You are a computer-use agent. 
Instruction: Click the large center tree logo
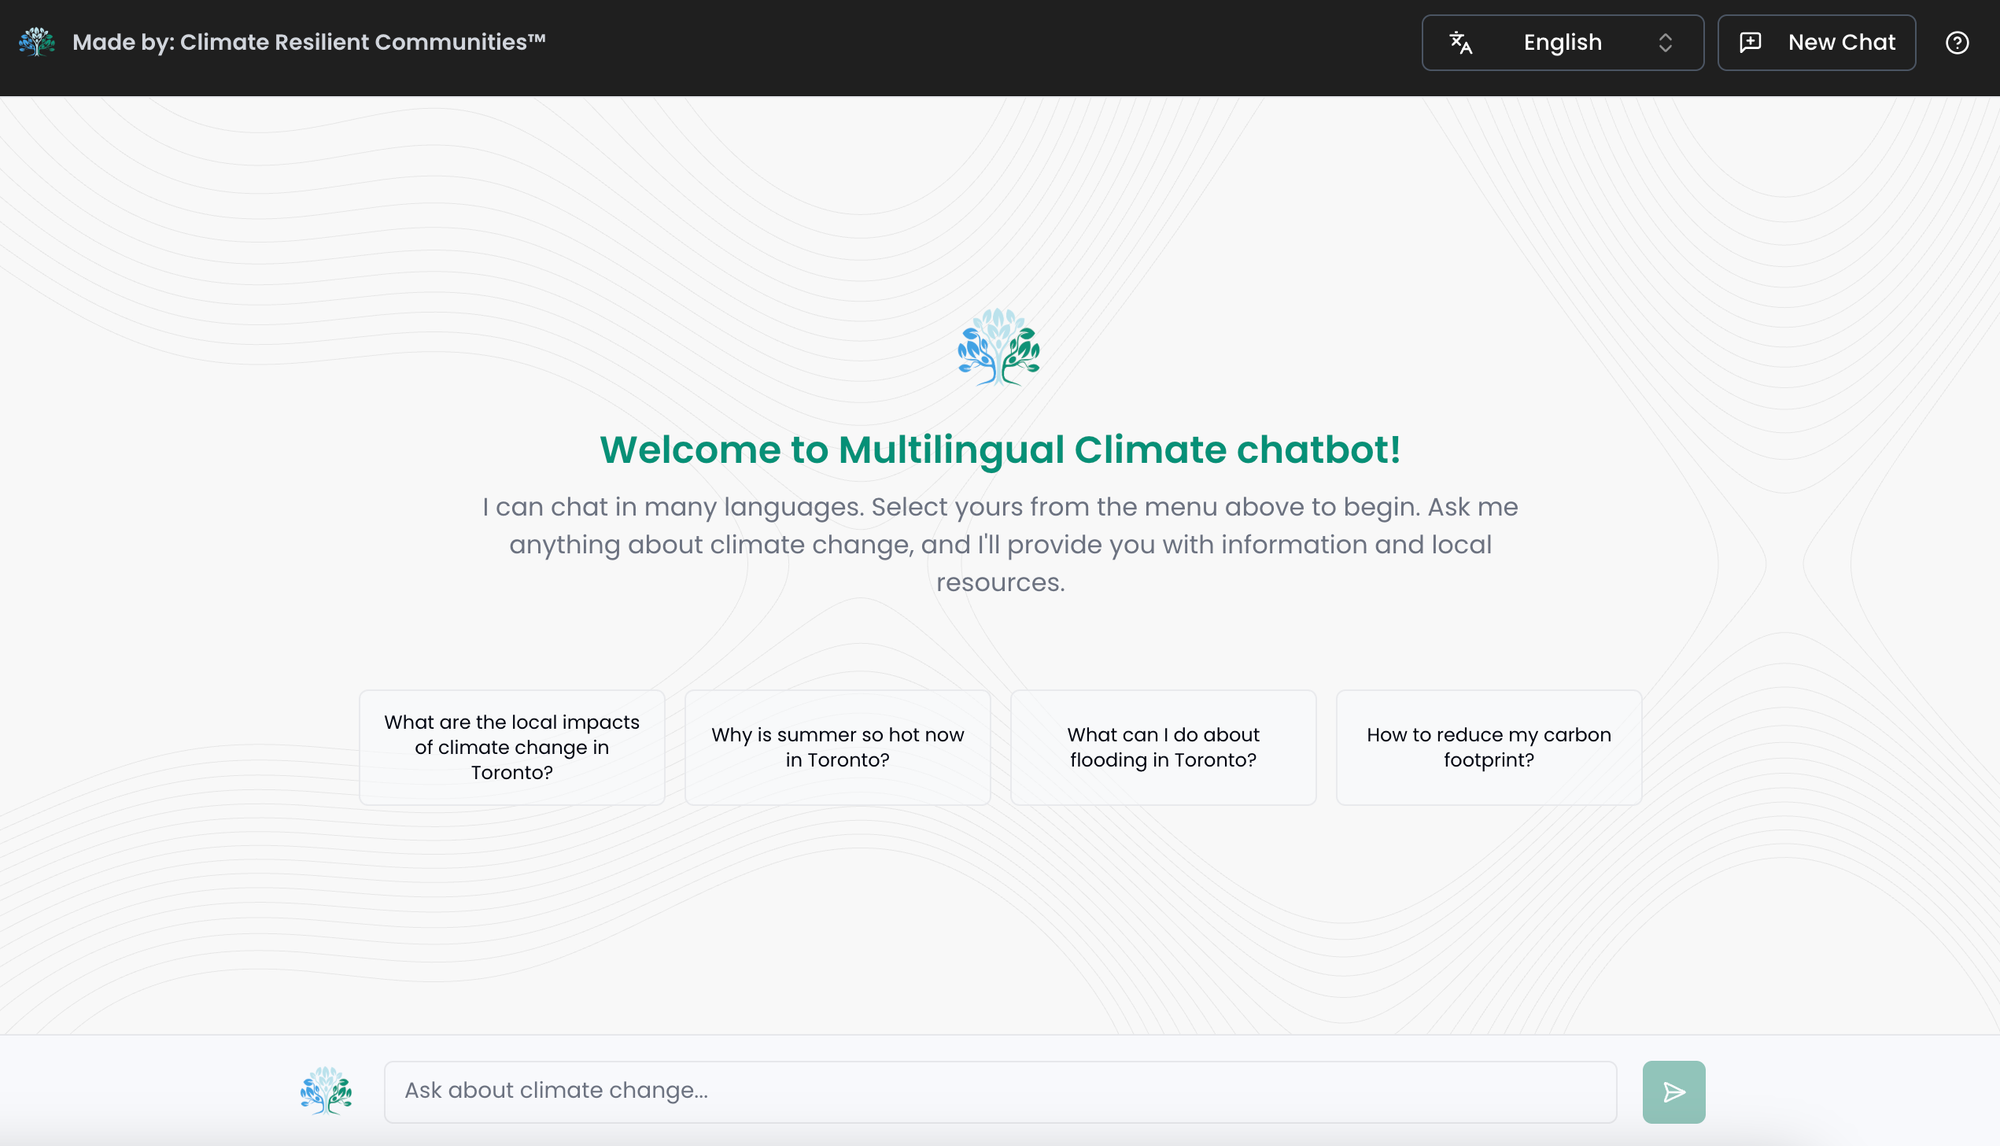pyautogui.click(x=999, y=347)
